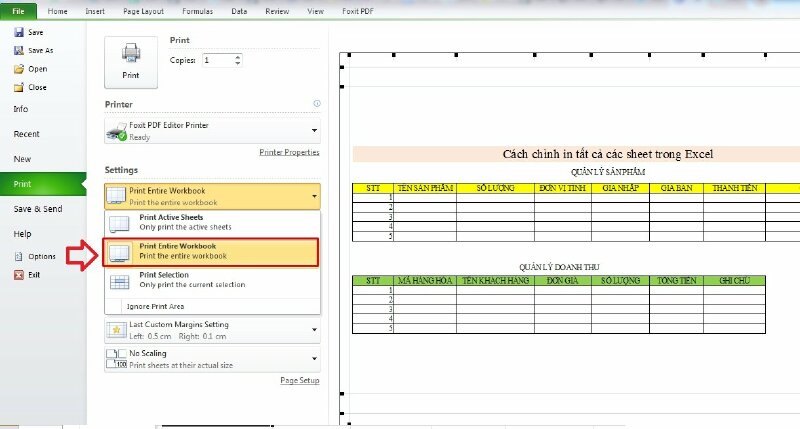The image size is (800, 429).
Task: Choose Print Active Sheets from the list
Action: tap(212, 223)
